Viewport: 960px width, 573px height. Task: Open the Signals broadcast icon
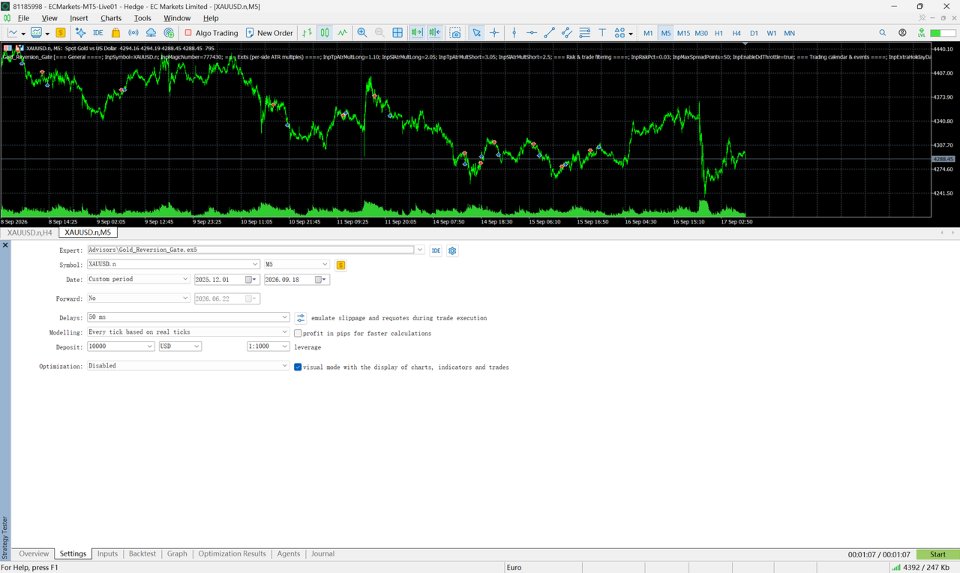coord(133,33)
